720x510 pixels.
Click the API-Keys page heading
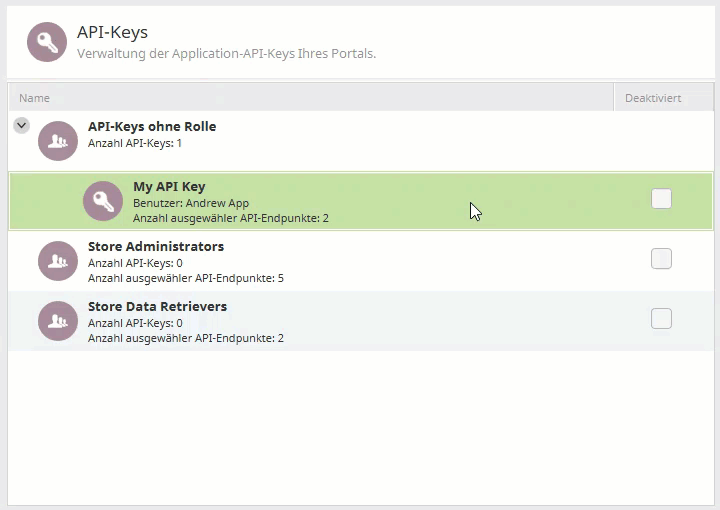pos(112,33)
